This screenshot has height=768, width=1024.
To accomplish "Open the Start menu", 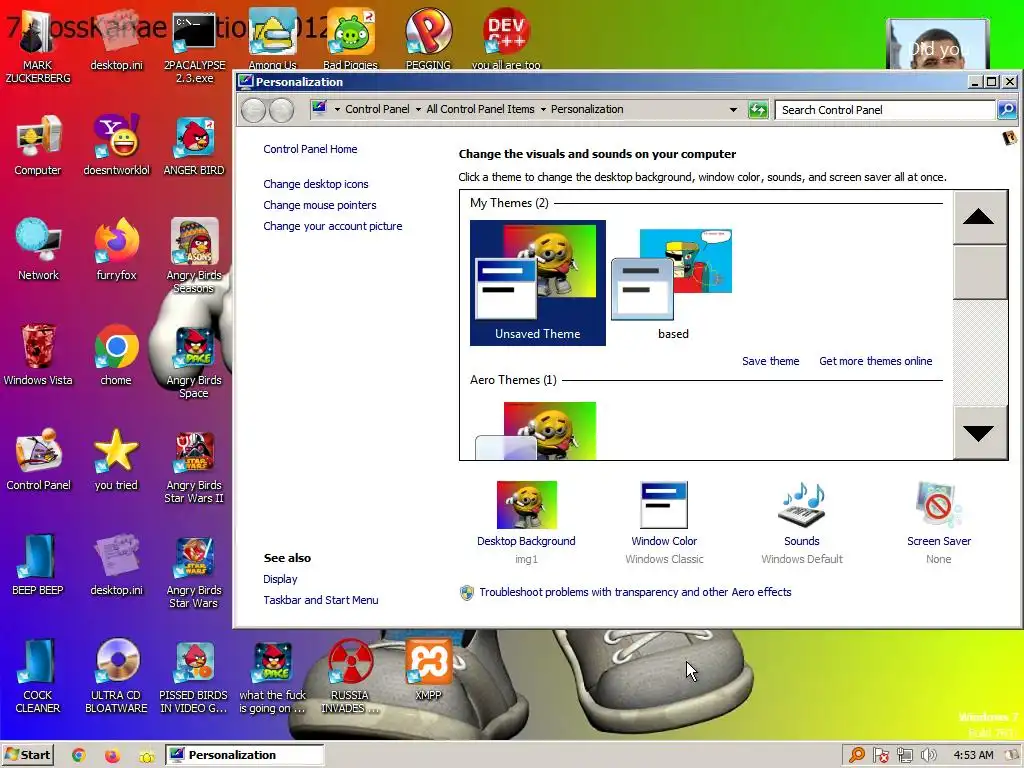I will click(27, 755).
